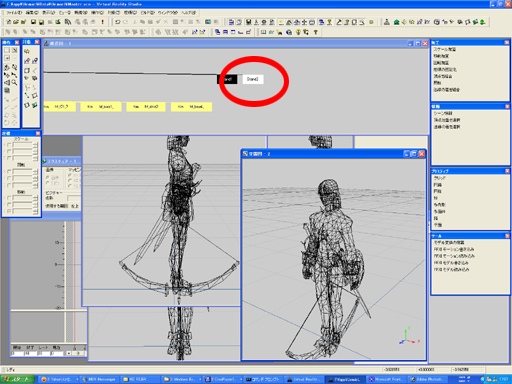Toggle the move X checkbox
512x384 pixels.
tap(9, 198)
